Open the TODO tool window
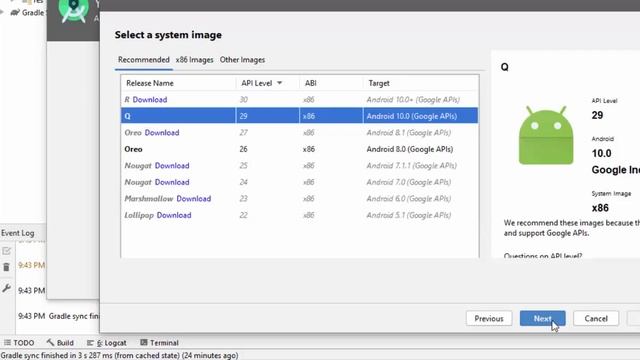 [x=19, y=343]
